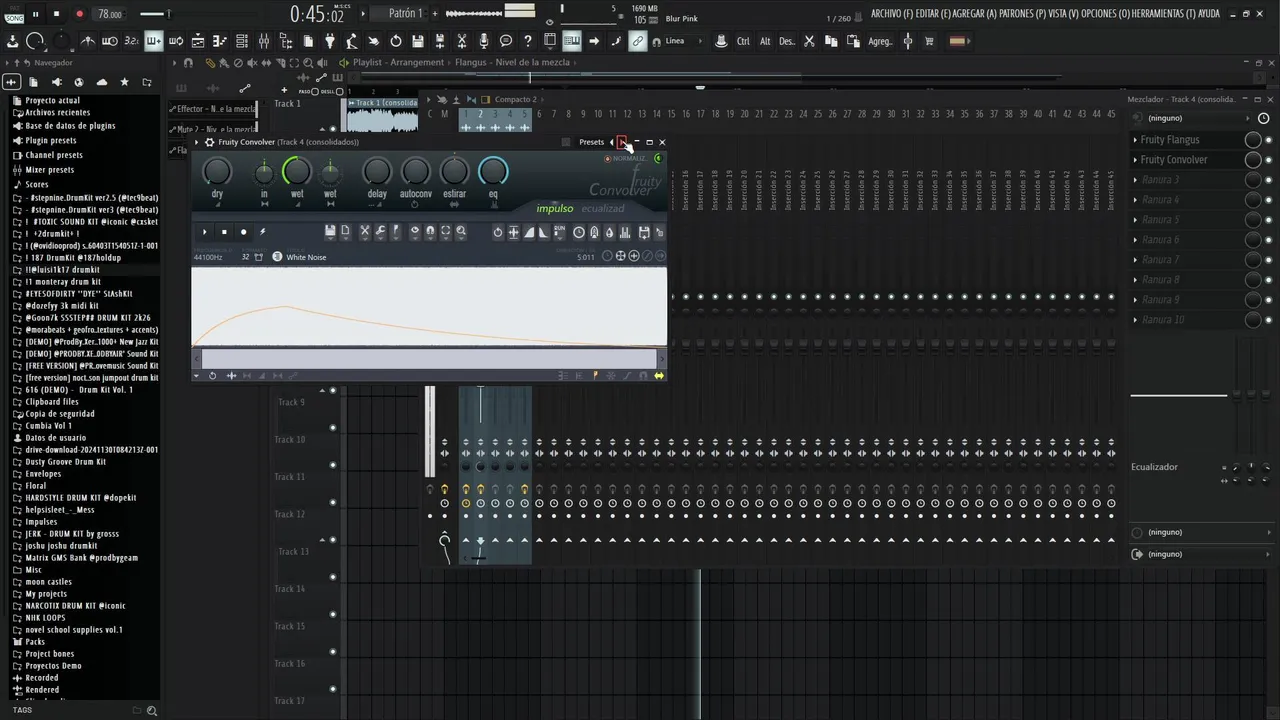Screen dimensions: 1280x720
Task: Click the Presets label in Convolver
Action: coord(591,142)
